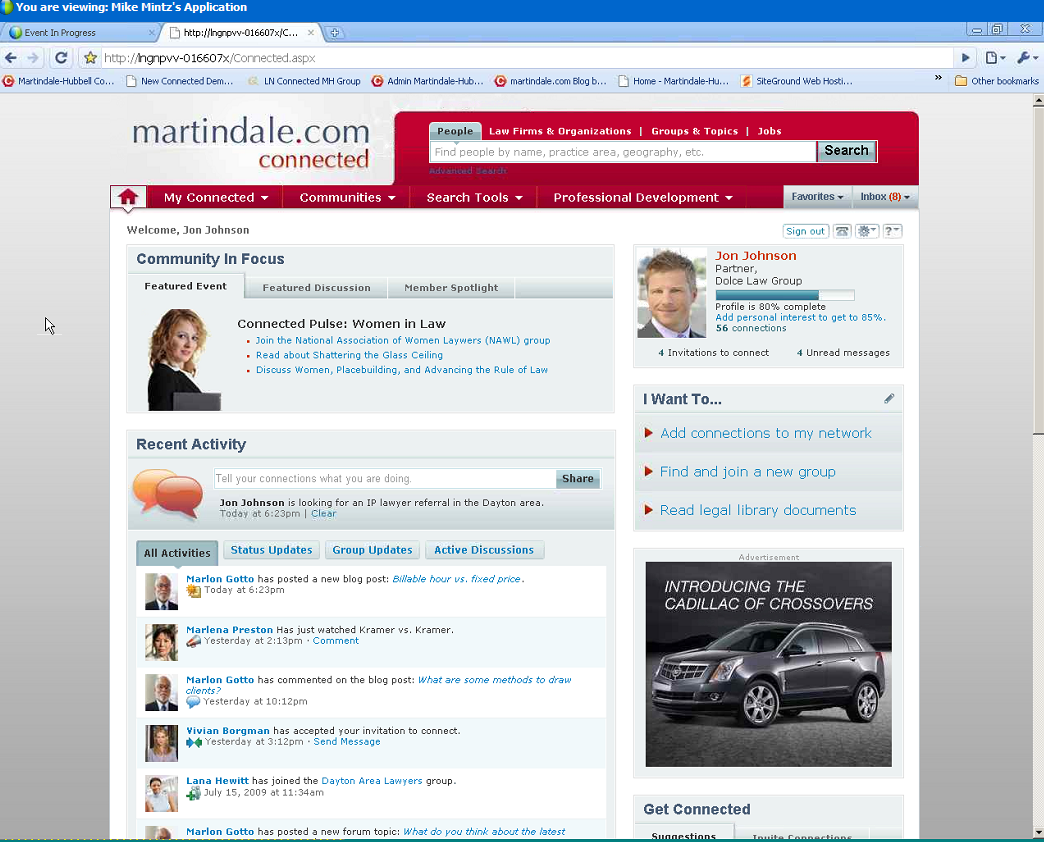
Task: Filter by Status Updates
Action: 271,550
